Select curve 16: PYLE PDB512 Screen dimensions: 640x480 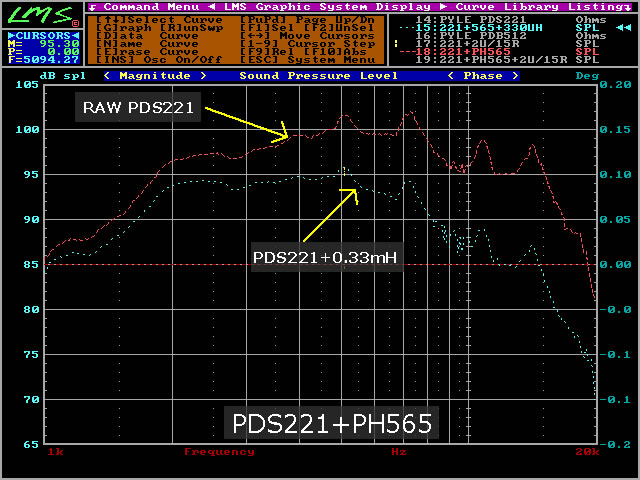pyautogui.click(x=511, y=36)
